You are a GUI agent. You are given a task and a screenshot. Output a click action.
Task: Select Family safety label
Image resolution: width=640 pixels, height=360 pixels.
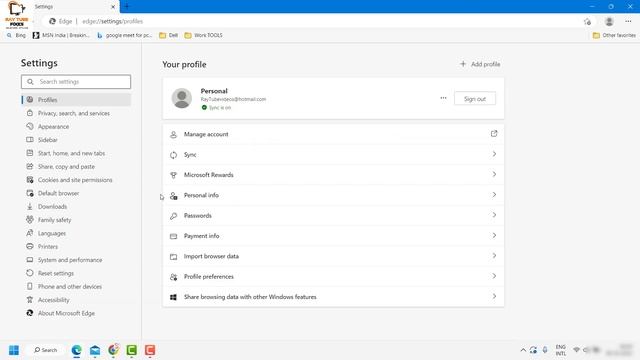tap(54, 220)
